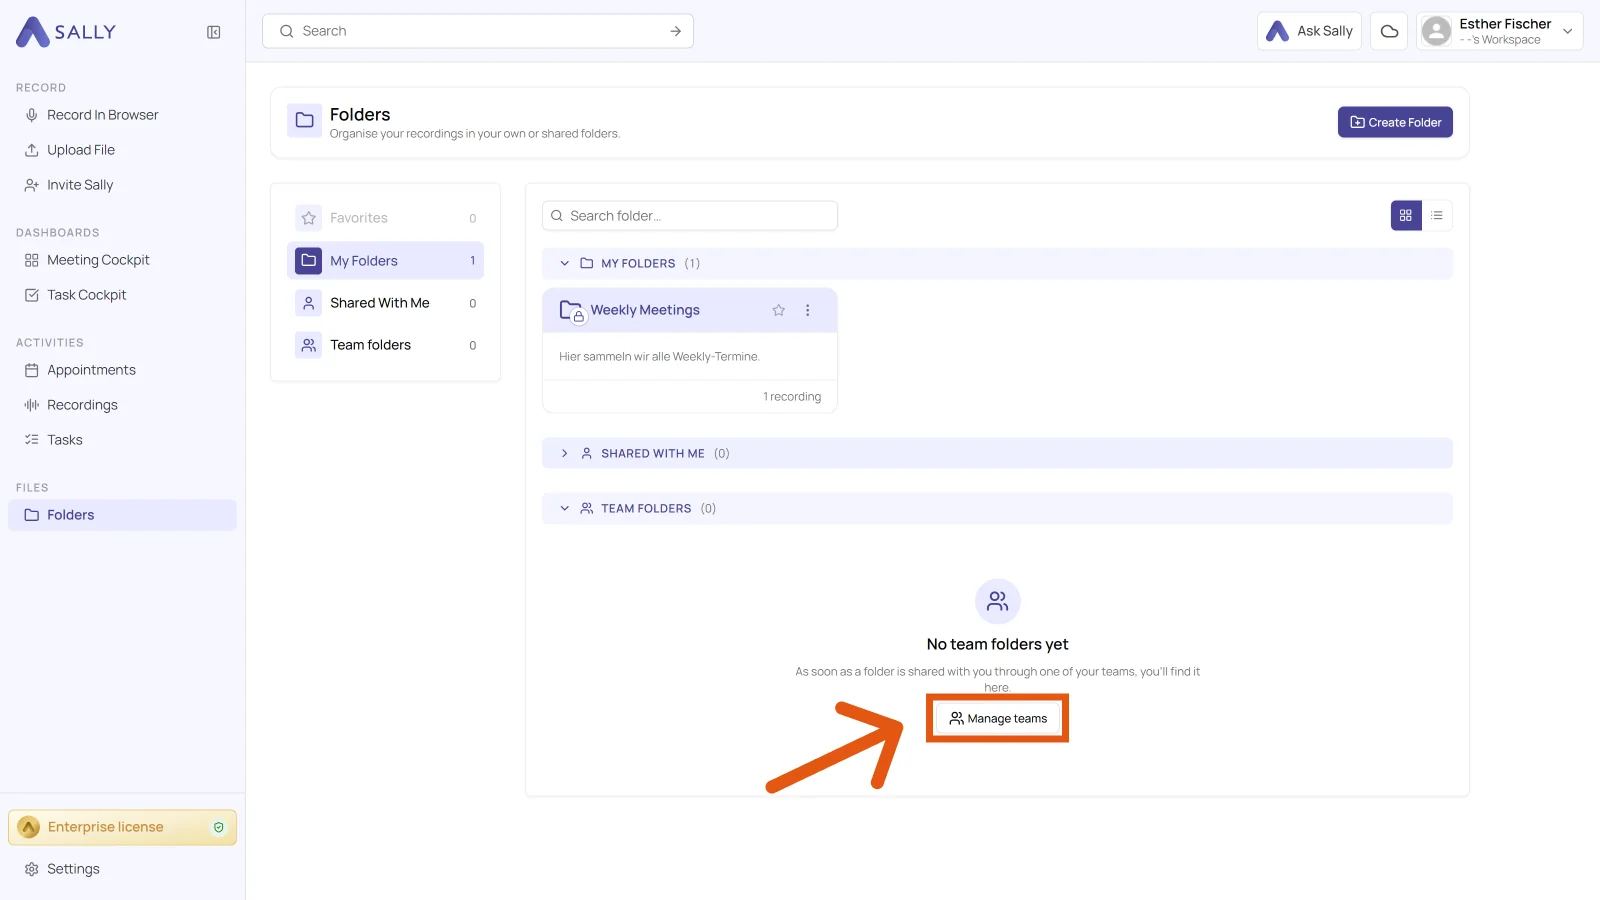Image resolution: width=1600 pixels, height=900 pixels.
Task: Star the Weekly Meetings folder as favorite
Action: click(779, 310)
